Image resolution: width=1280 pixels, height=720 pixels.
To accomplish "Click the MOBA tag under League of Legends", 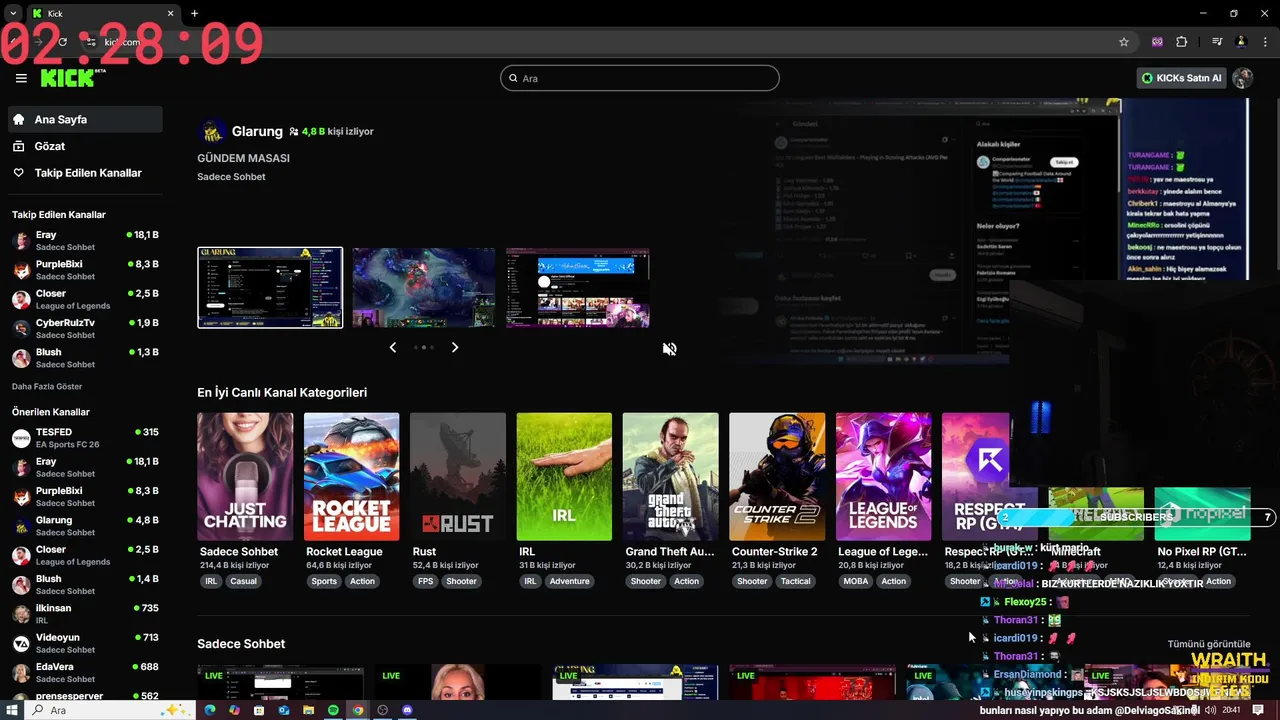I will pyautogui.click(x=855, y=581).
